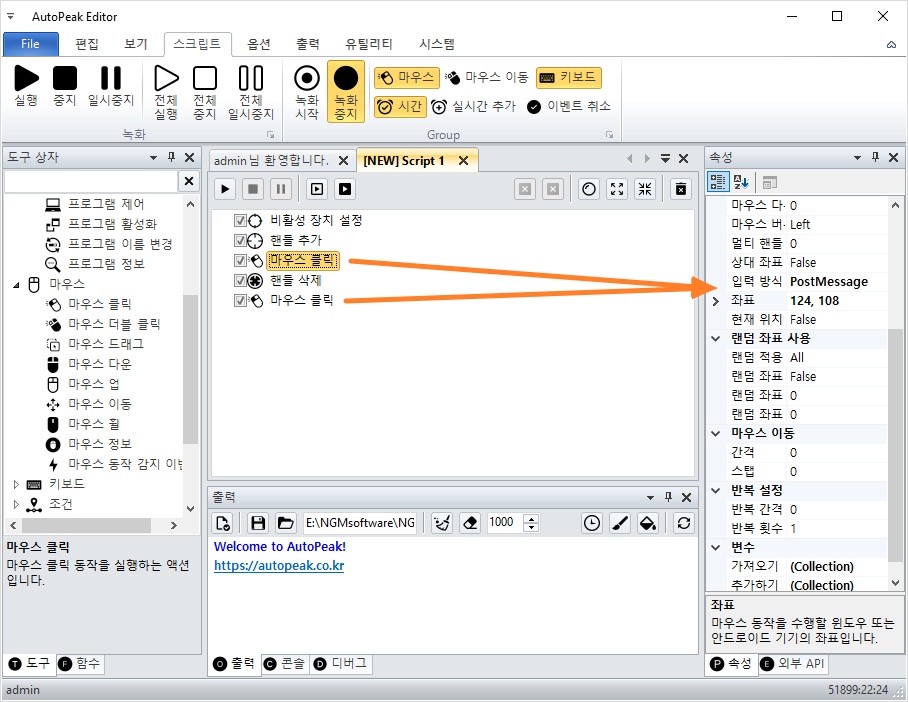Click expand-all icon in script toolbar
The height and width of the screenshot is (702, 908).
click(x=617, y=189)
